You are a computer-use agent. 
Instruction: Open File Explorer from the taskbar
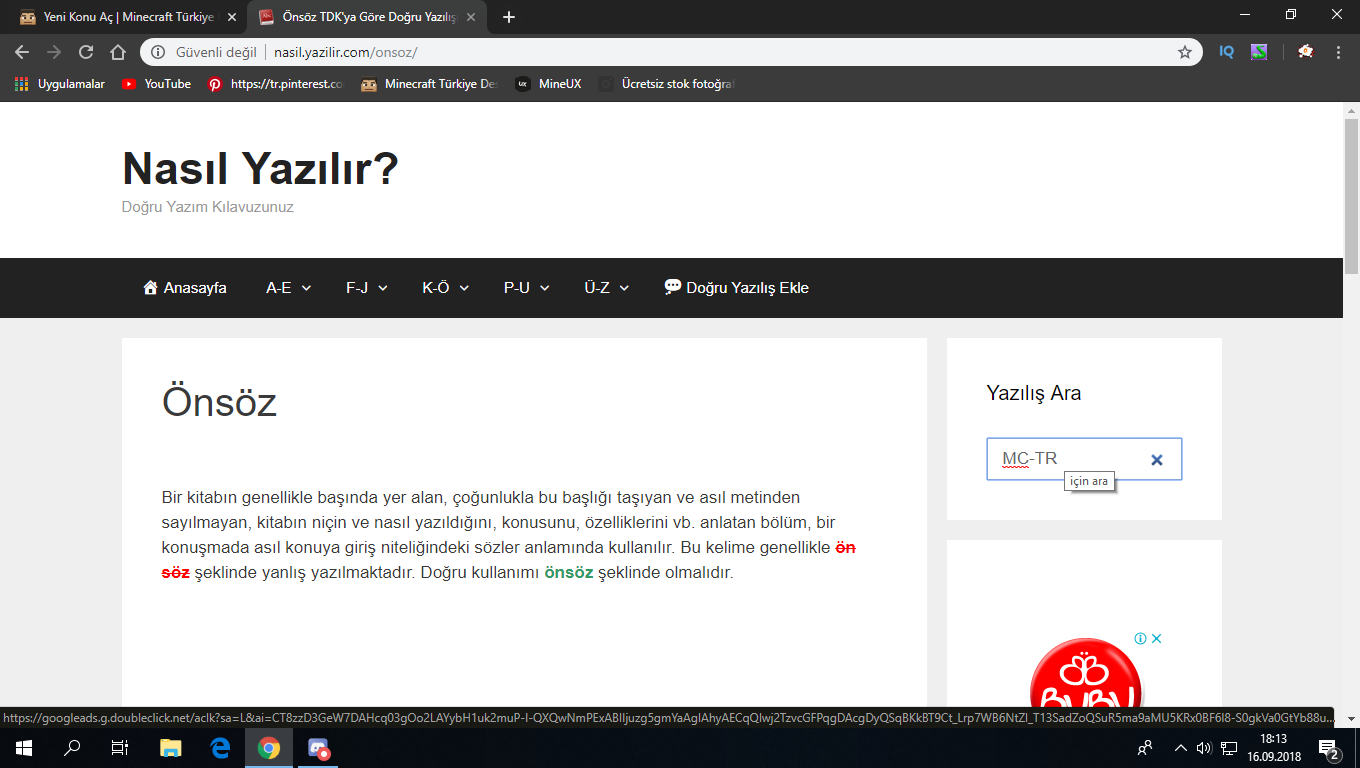(x=171, y=747)
